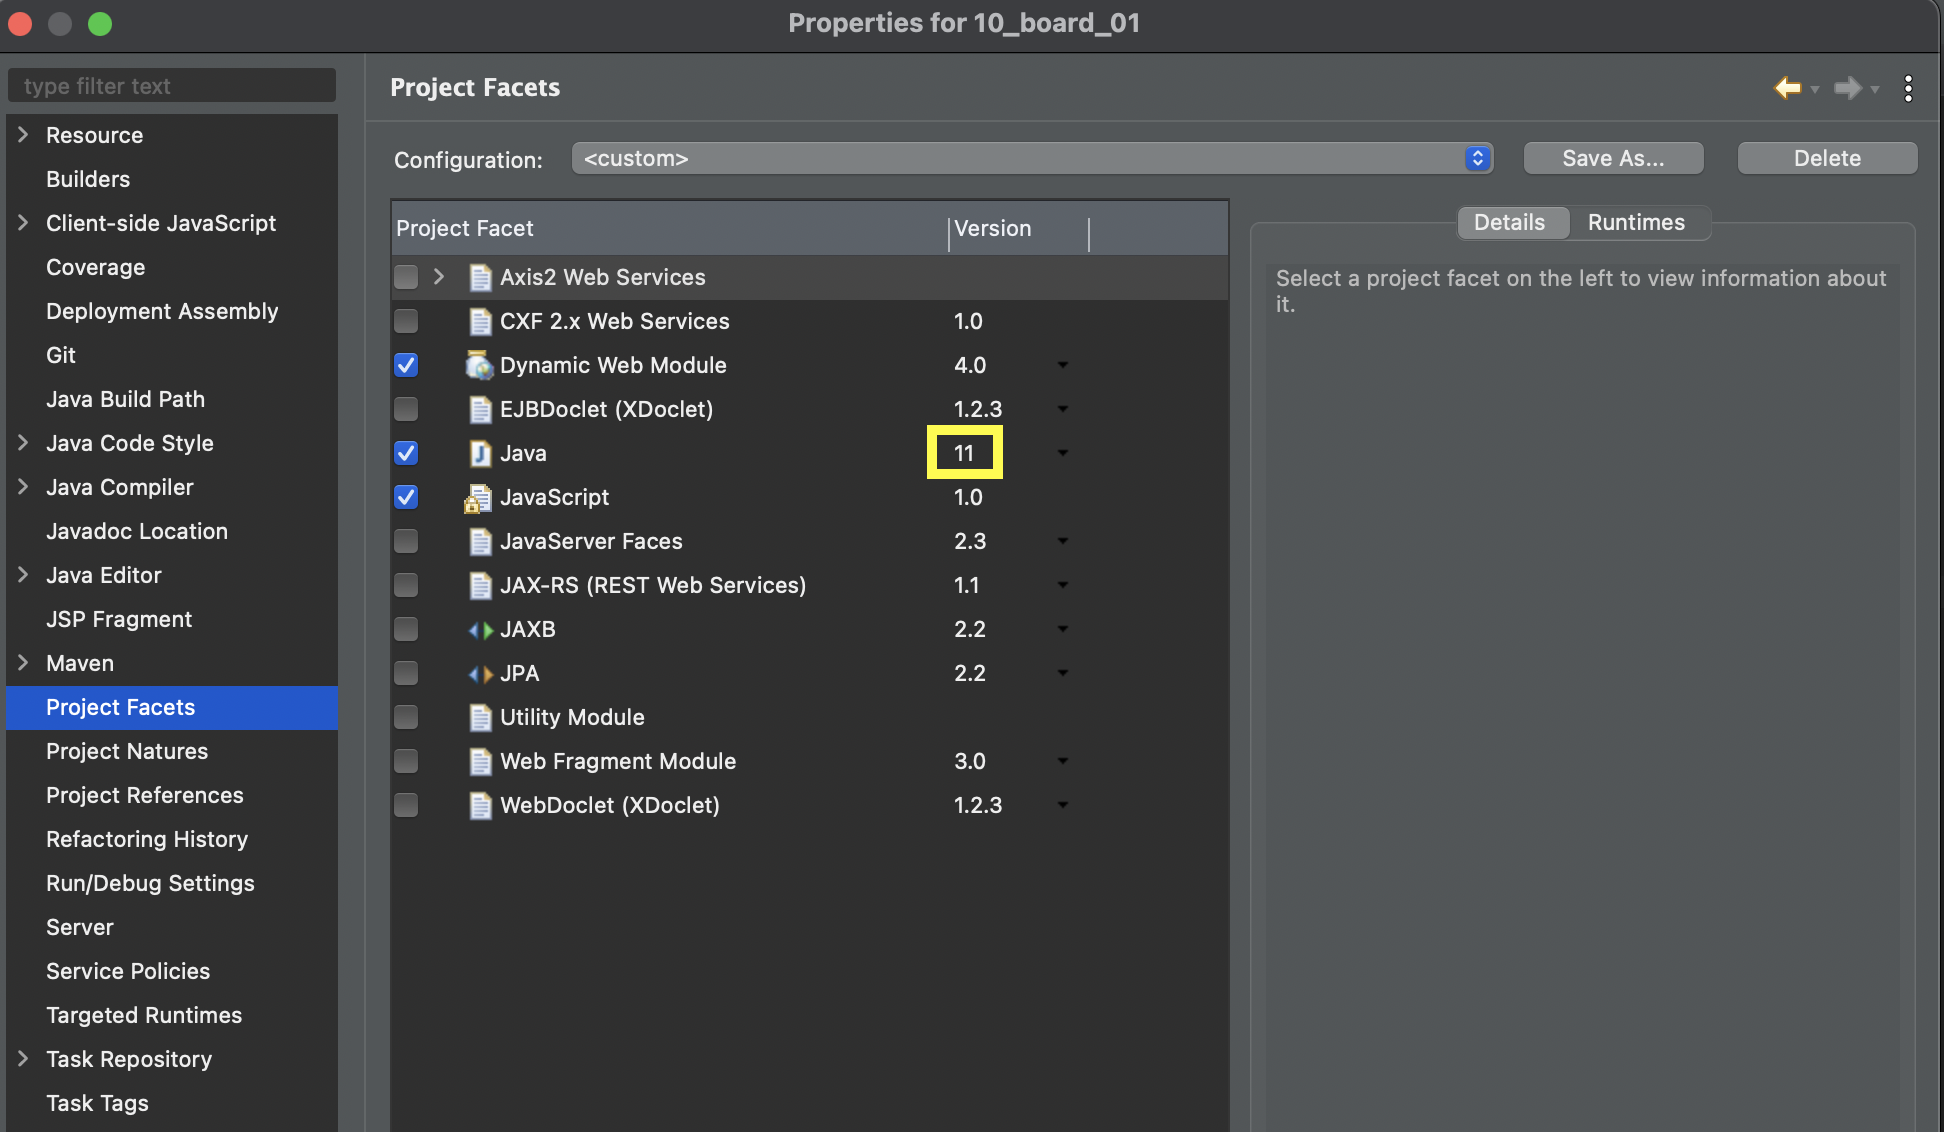1944x1132 pixels.
Task: Enable the JavaServer Faces checkbox
Action: click(x=406, y=541)
